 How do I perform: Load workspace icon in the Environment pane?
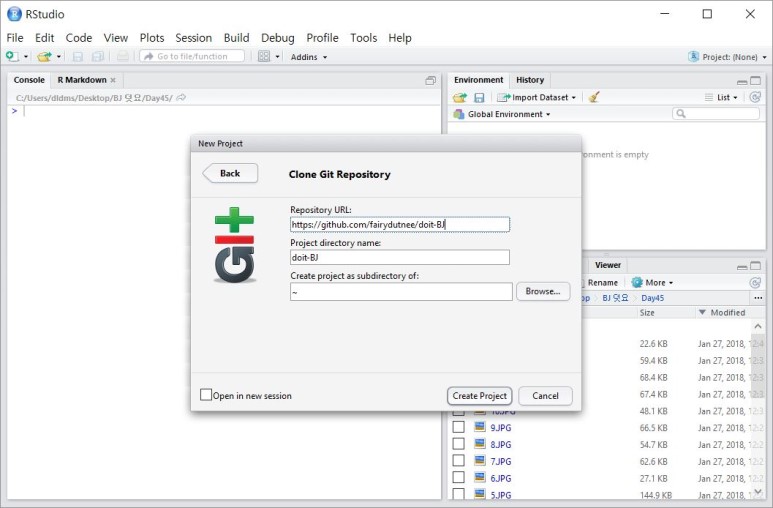click(459, 97)
